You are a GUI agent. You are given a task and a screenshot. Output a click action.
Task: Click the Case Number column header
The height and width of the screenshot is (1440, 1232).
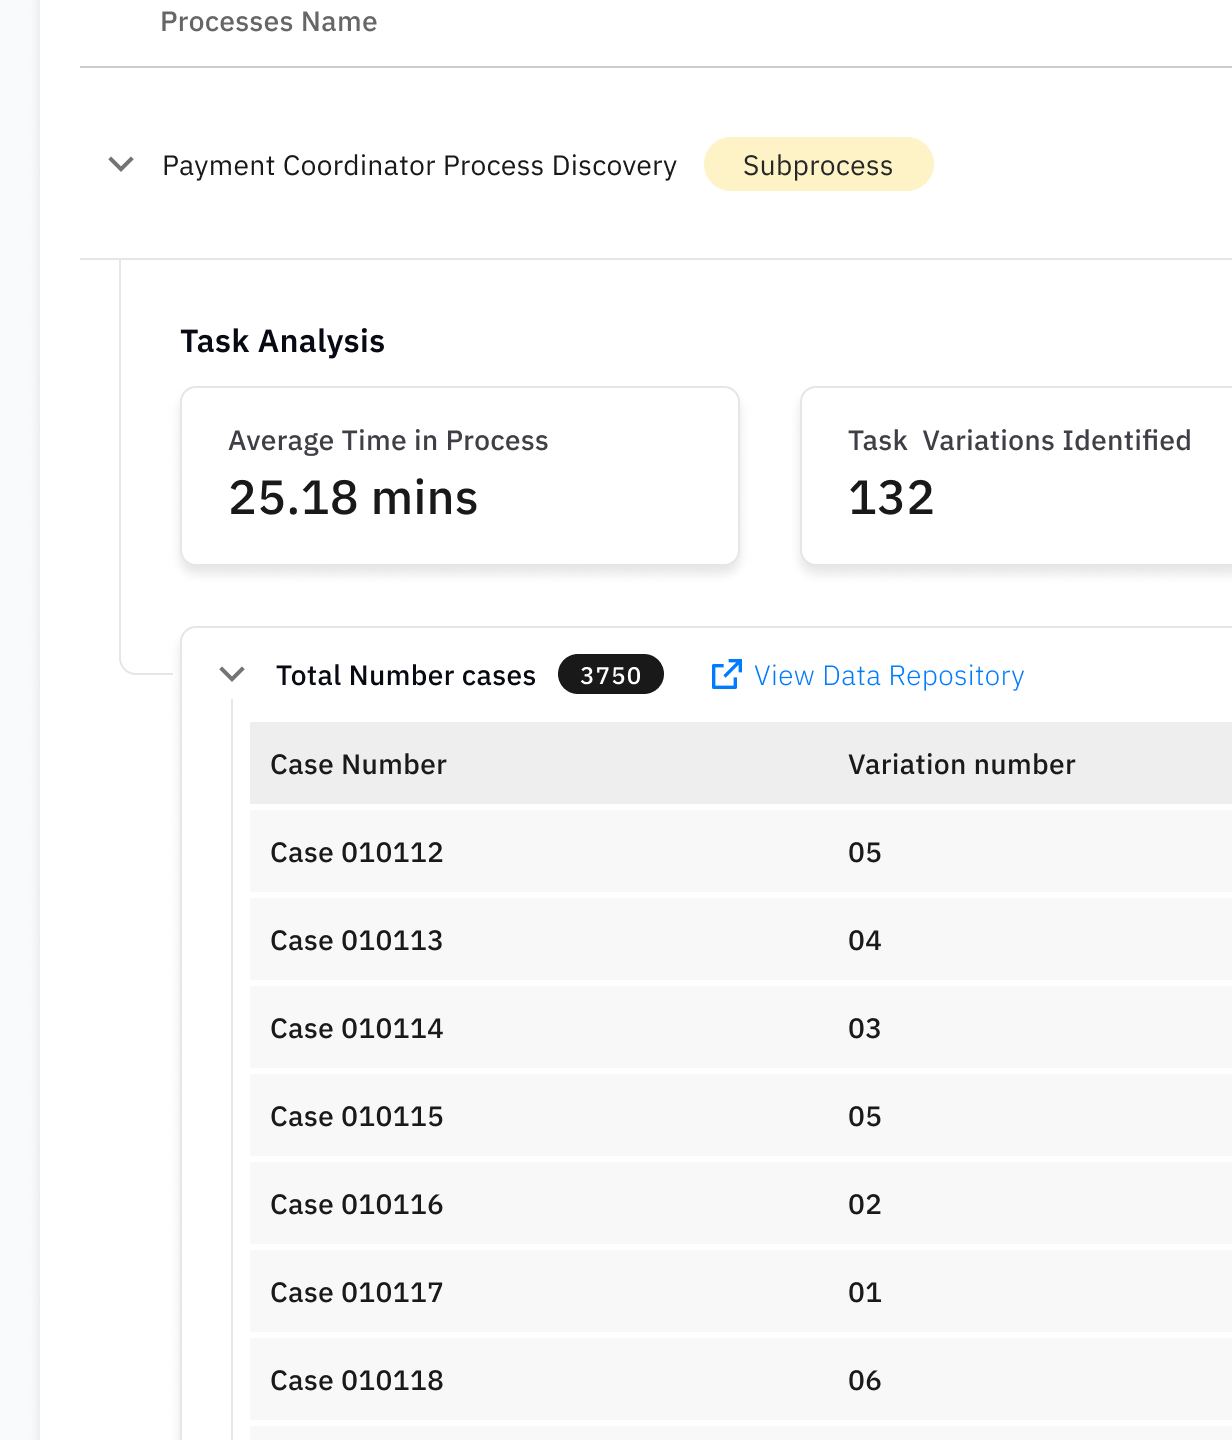(x=358, y=764)
